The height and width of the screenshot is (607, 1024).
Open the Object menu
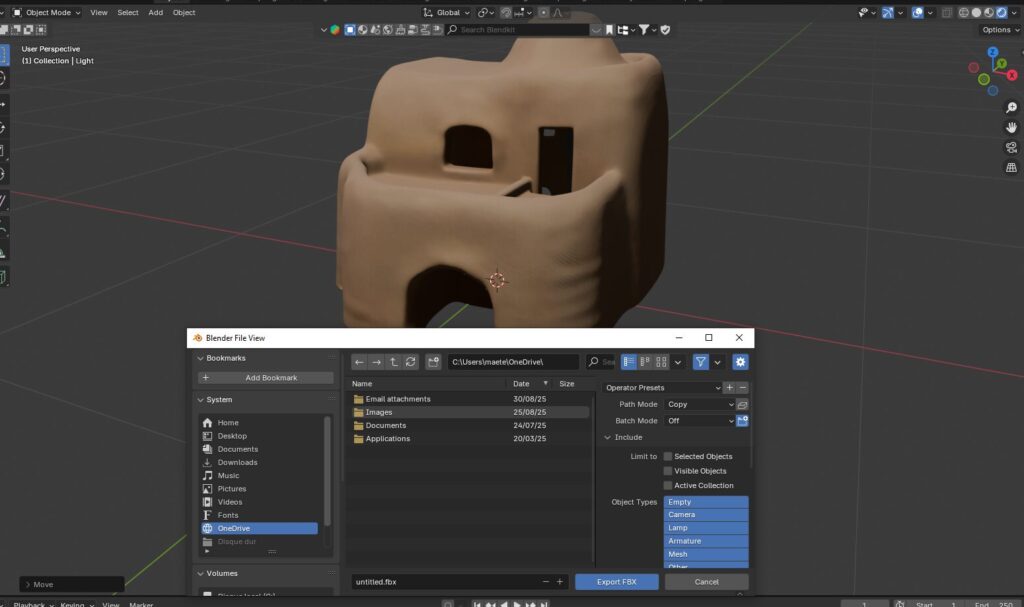tap(184, 12)
